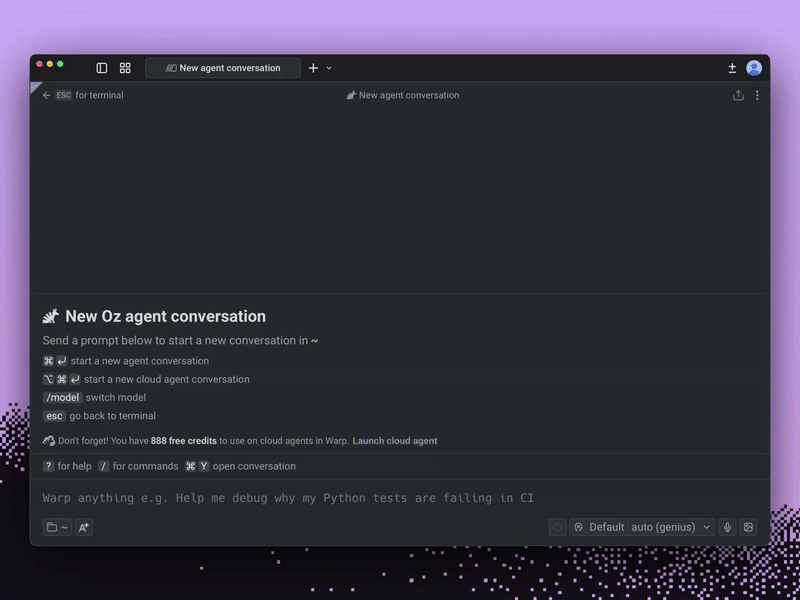
Task: Click the /model switch model badge
Action: coord(62,397)
